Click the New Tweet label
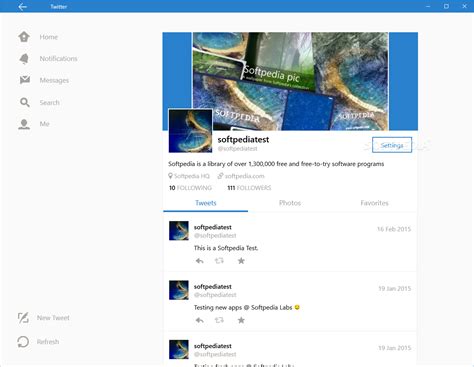The width and height of the screenshot is (474, 367). point(53,318)
